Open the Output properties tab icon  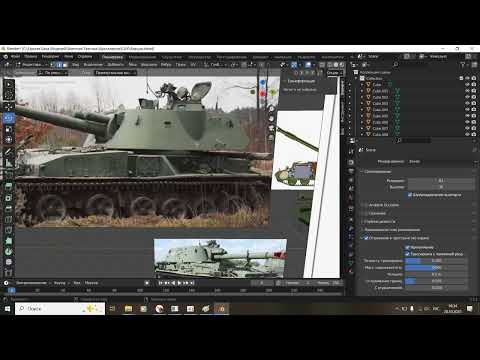pos(351,171)
